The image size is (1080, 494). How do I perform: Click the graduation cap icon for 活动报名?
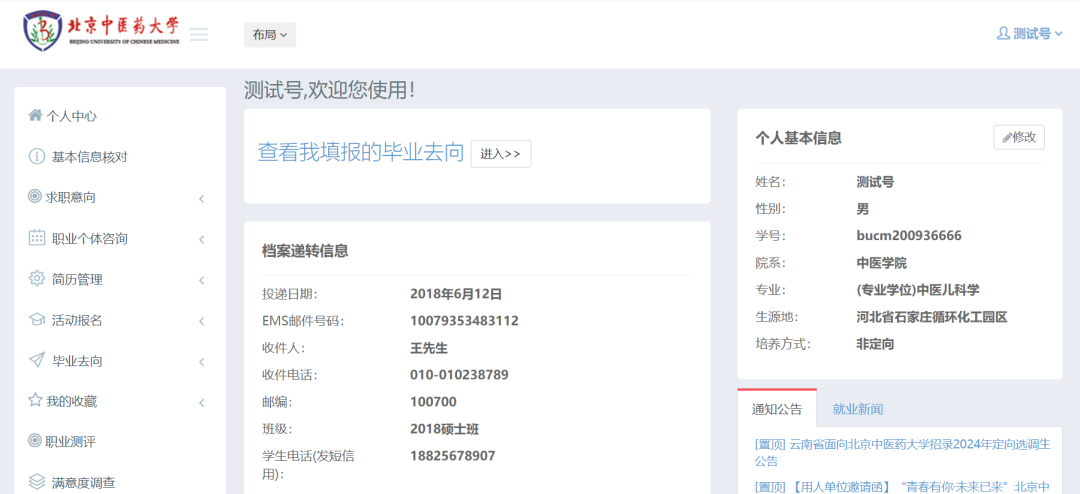pos(37,320)
